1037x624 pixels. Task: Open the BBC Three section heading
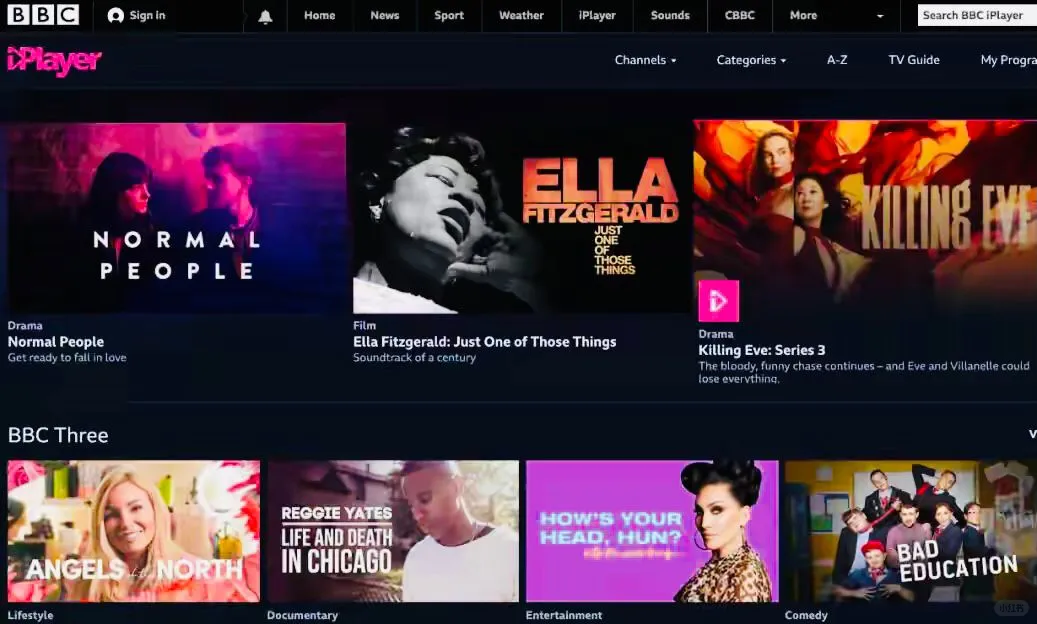[58, 435]
